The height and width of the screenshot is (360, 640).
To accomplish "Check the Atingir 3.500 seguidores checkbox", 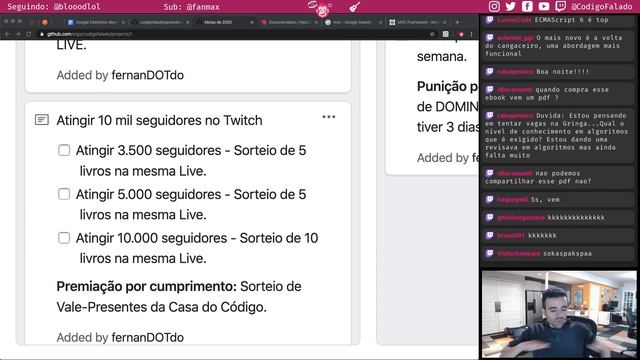I will click(64, 150).
